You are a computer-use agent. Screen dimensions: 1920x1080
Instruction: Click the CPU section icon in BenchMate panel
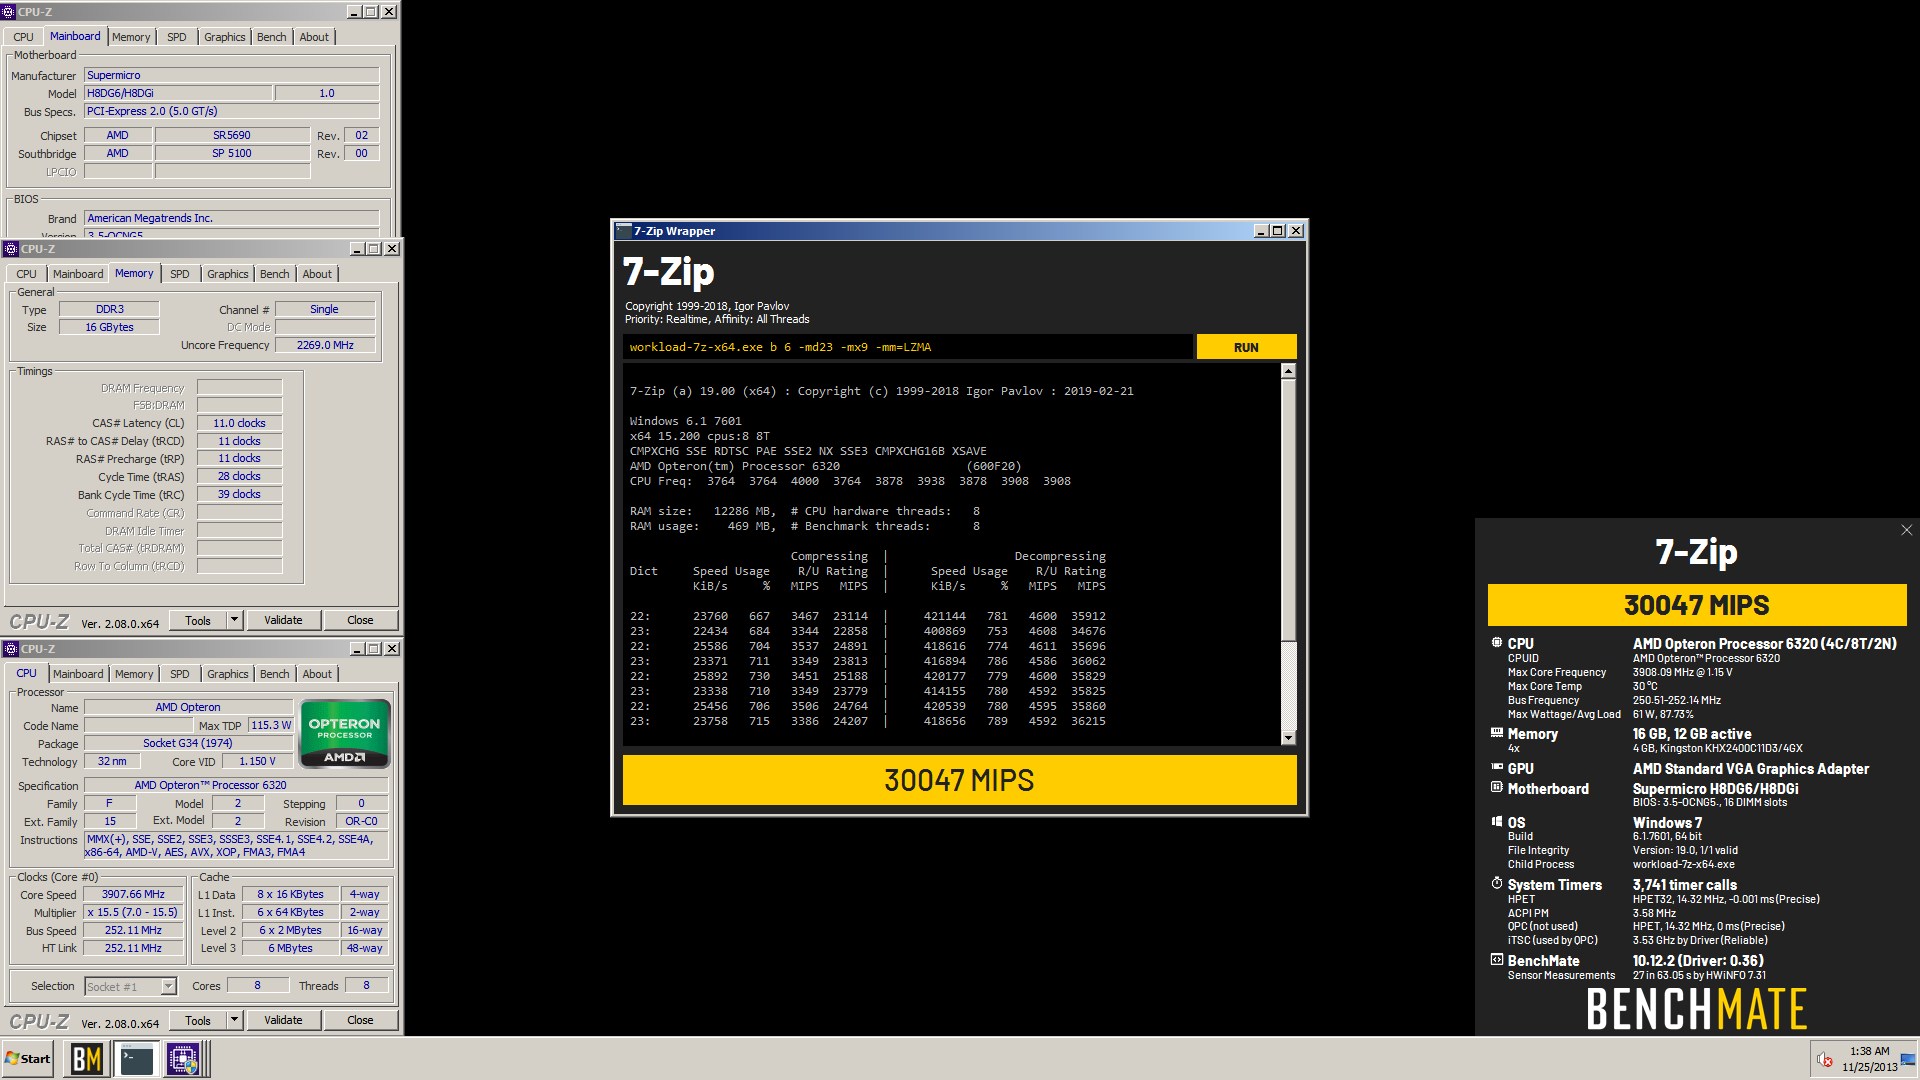(1496, 643)
